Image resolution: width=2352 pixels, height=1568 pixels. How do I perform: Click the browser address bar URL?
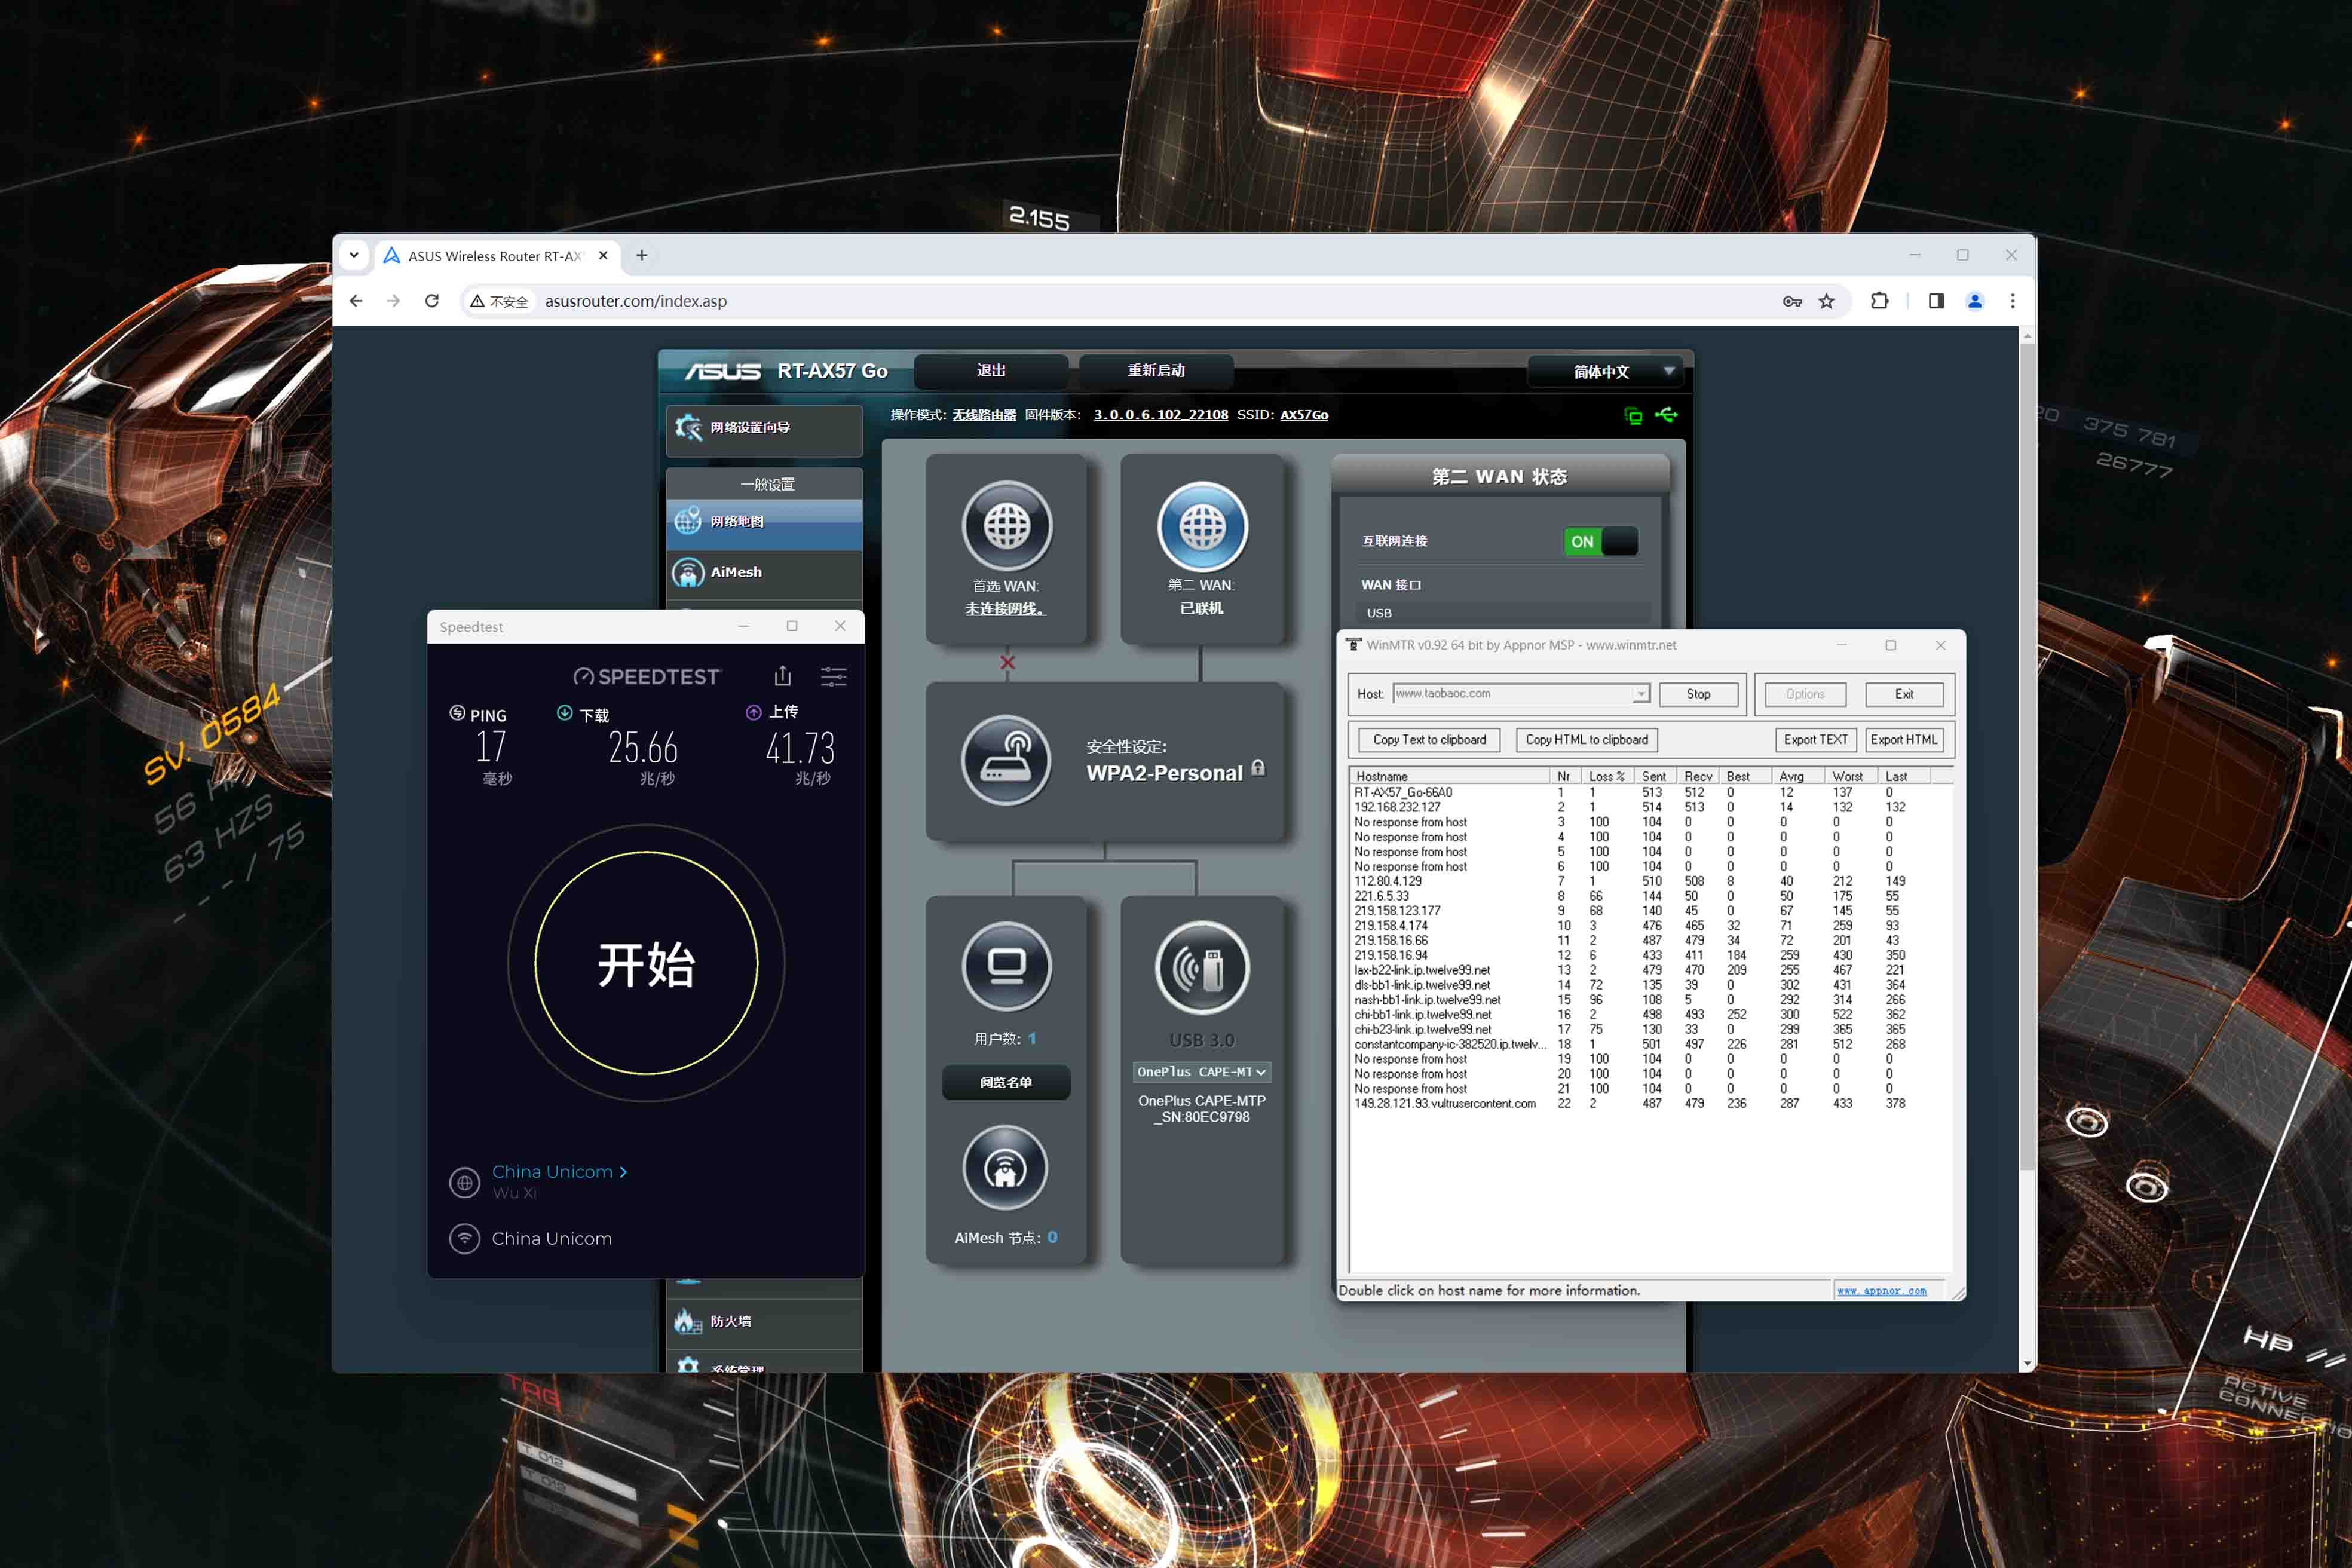[636, 301]
